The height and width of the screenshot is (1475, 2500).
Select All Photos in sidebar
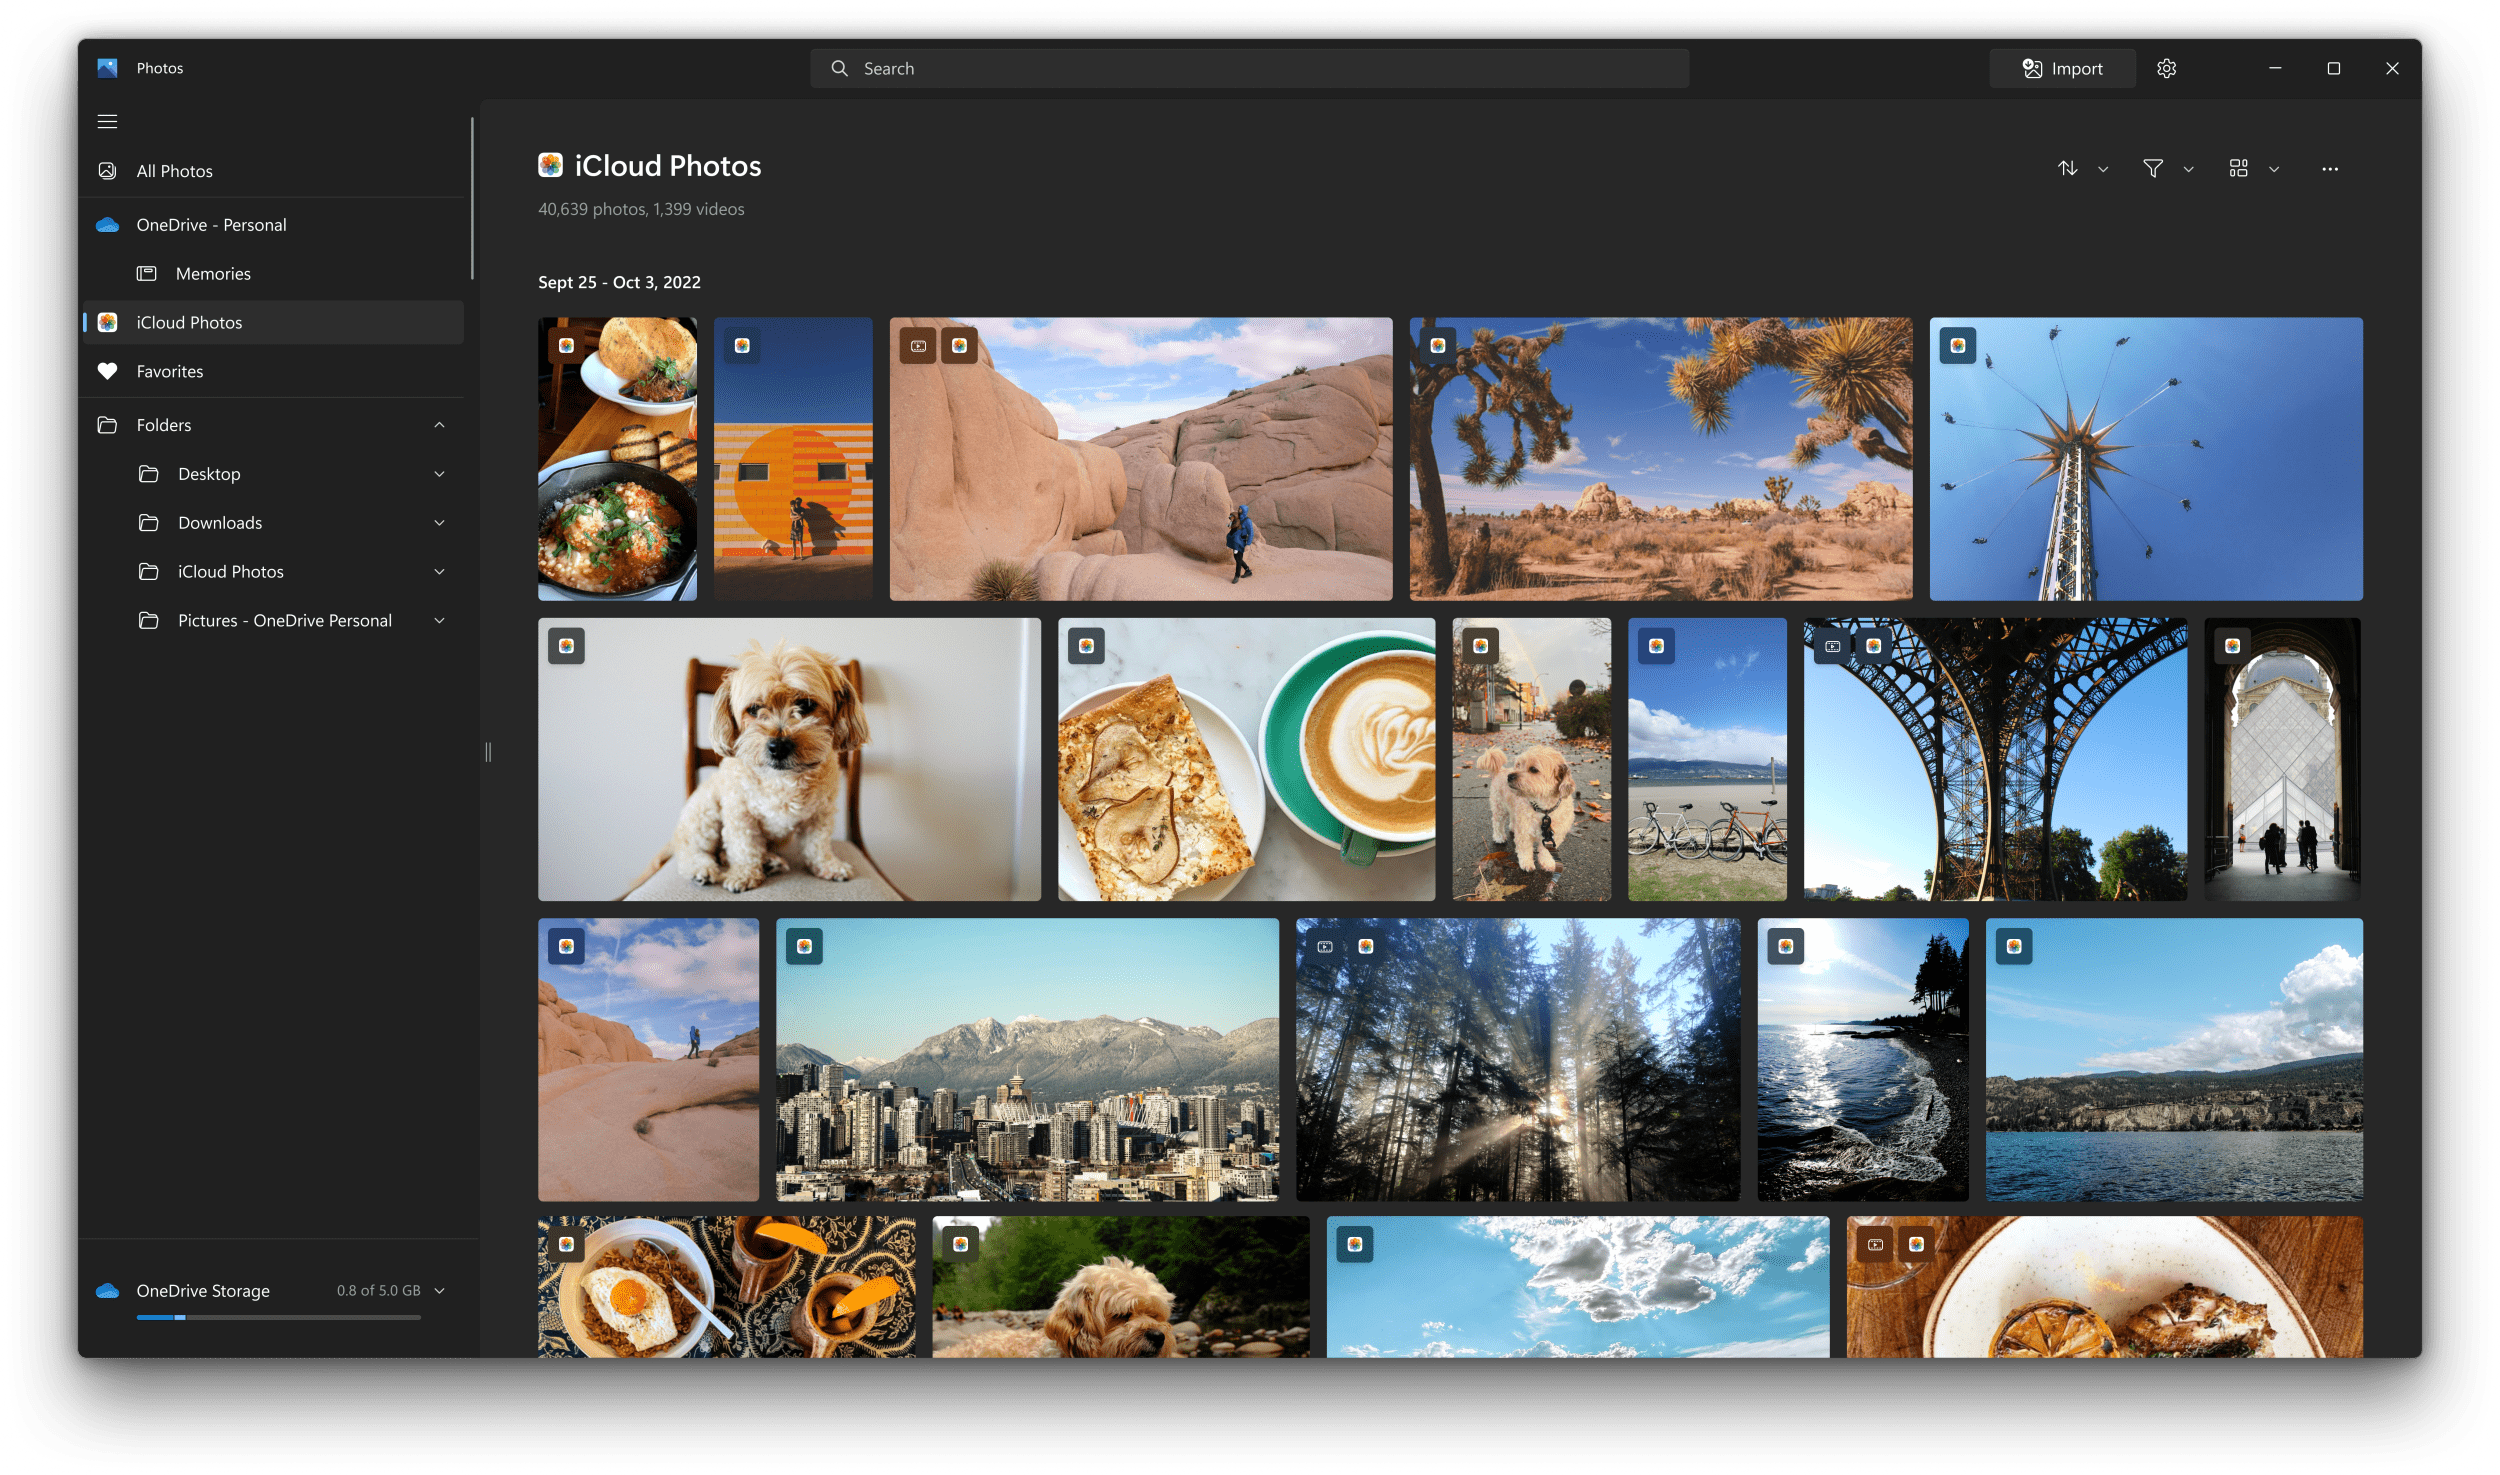click(174, 170)
